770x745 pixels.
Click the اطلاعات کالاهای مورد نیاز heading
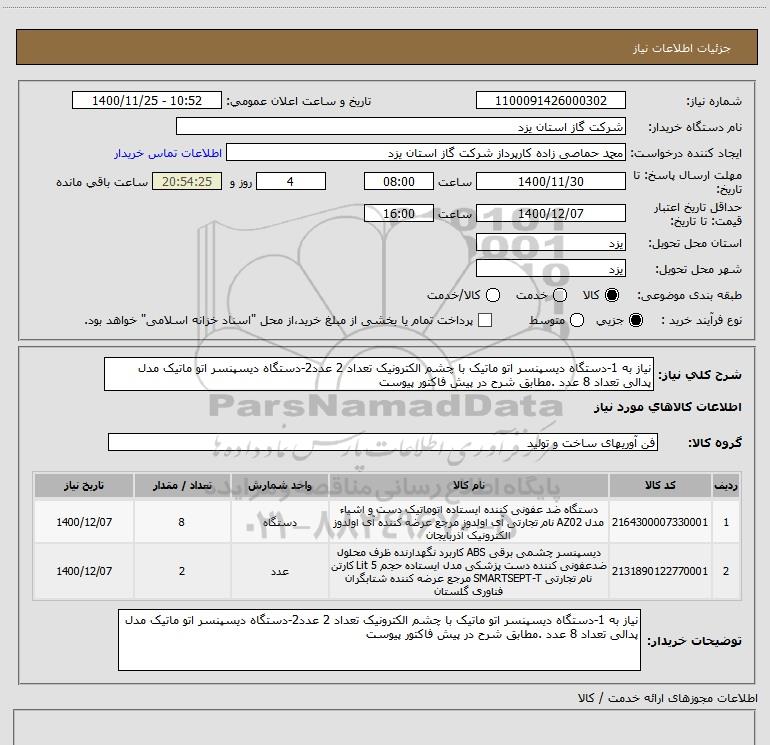(668, 407)
